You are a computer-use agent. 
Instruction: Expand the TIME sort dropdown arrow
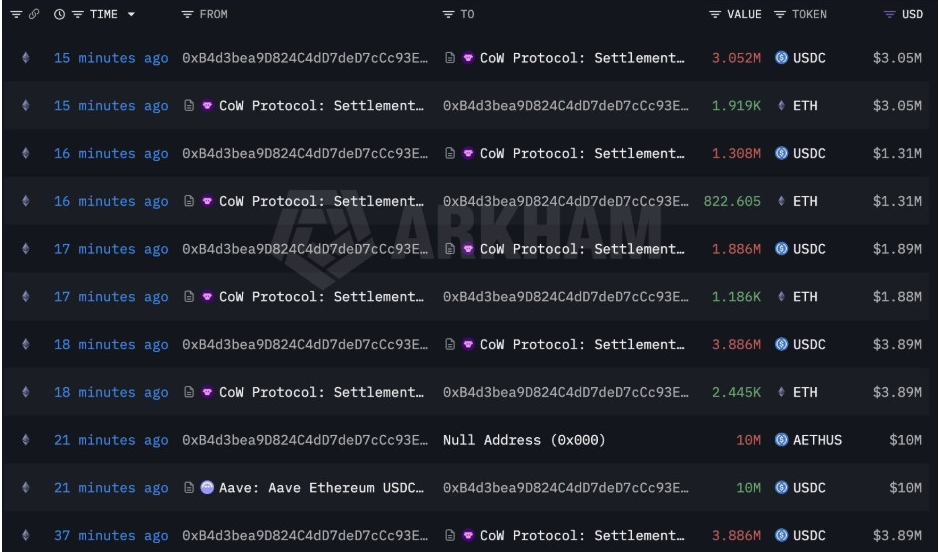coord(131,14)
